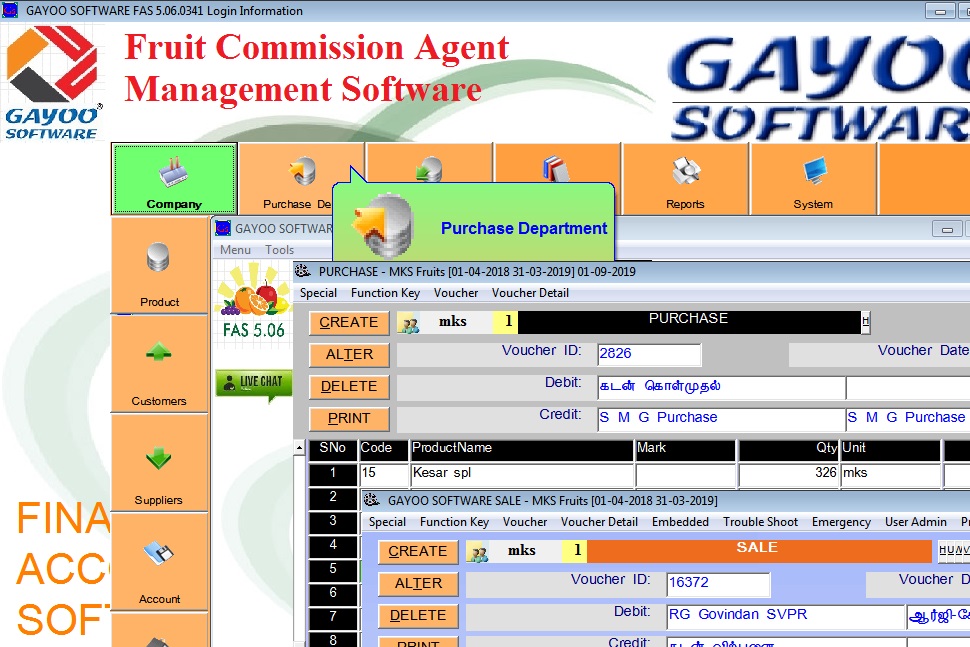
Task: Click the users icon in Purchase header
Action: pos(408,323)
